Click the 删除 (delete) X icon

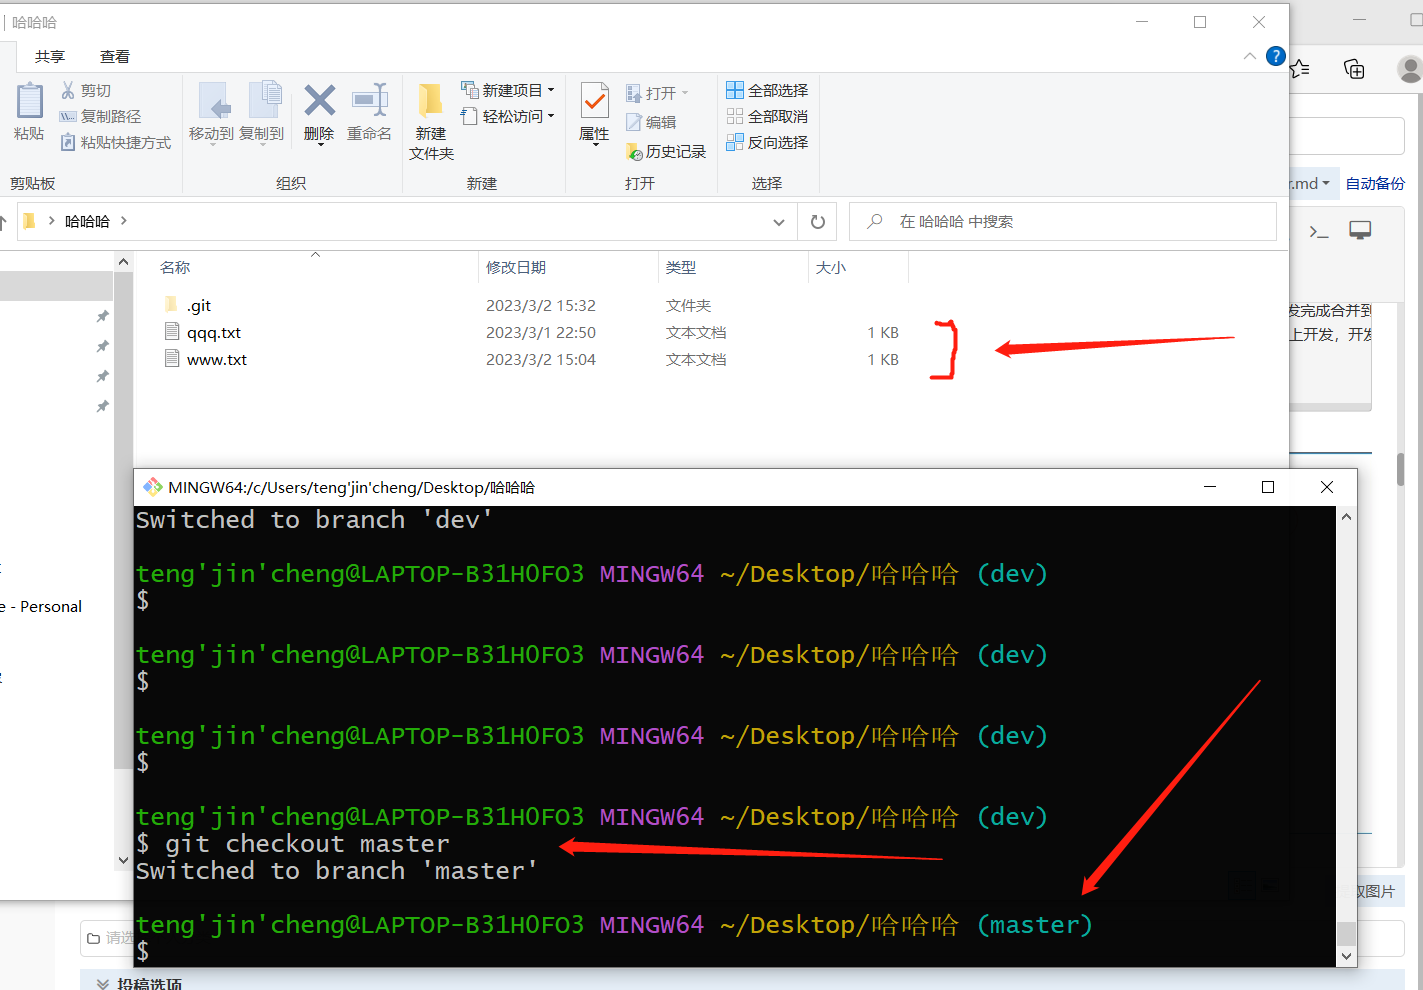pyautogui.click(x=319, y=100)
